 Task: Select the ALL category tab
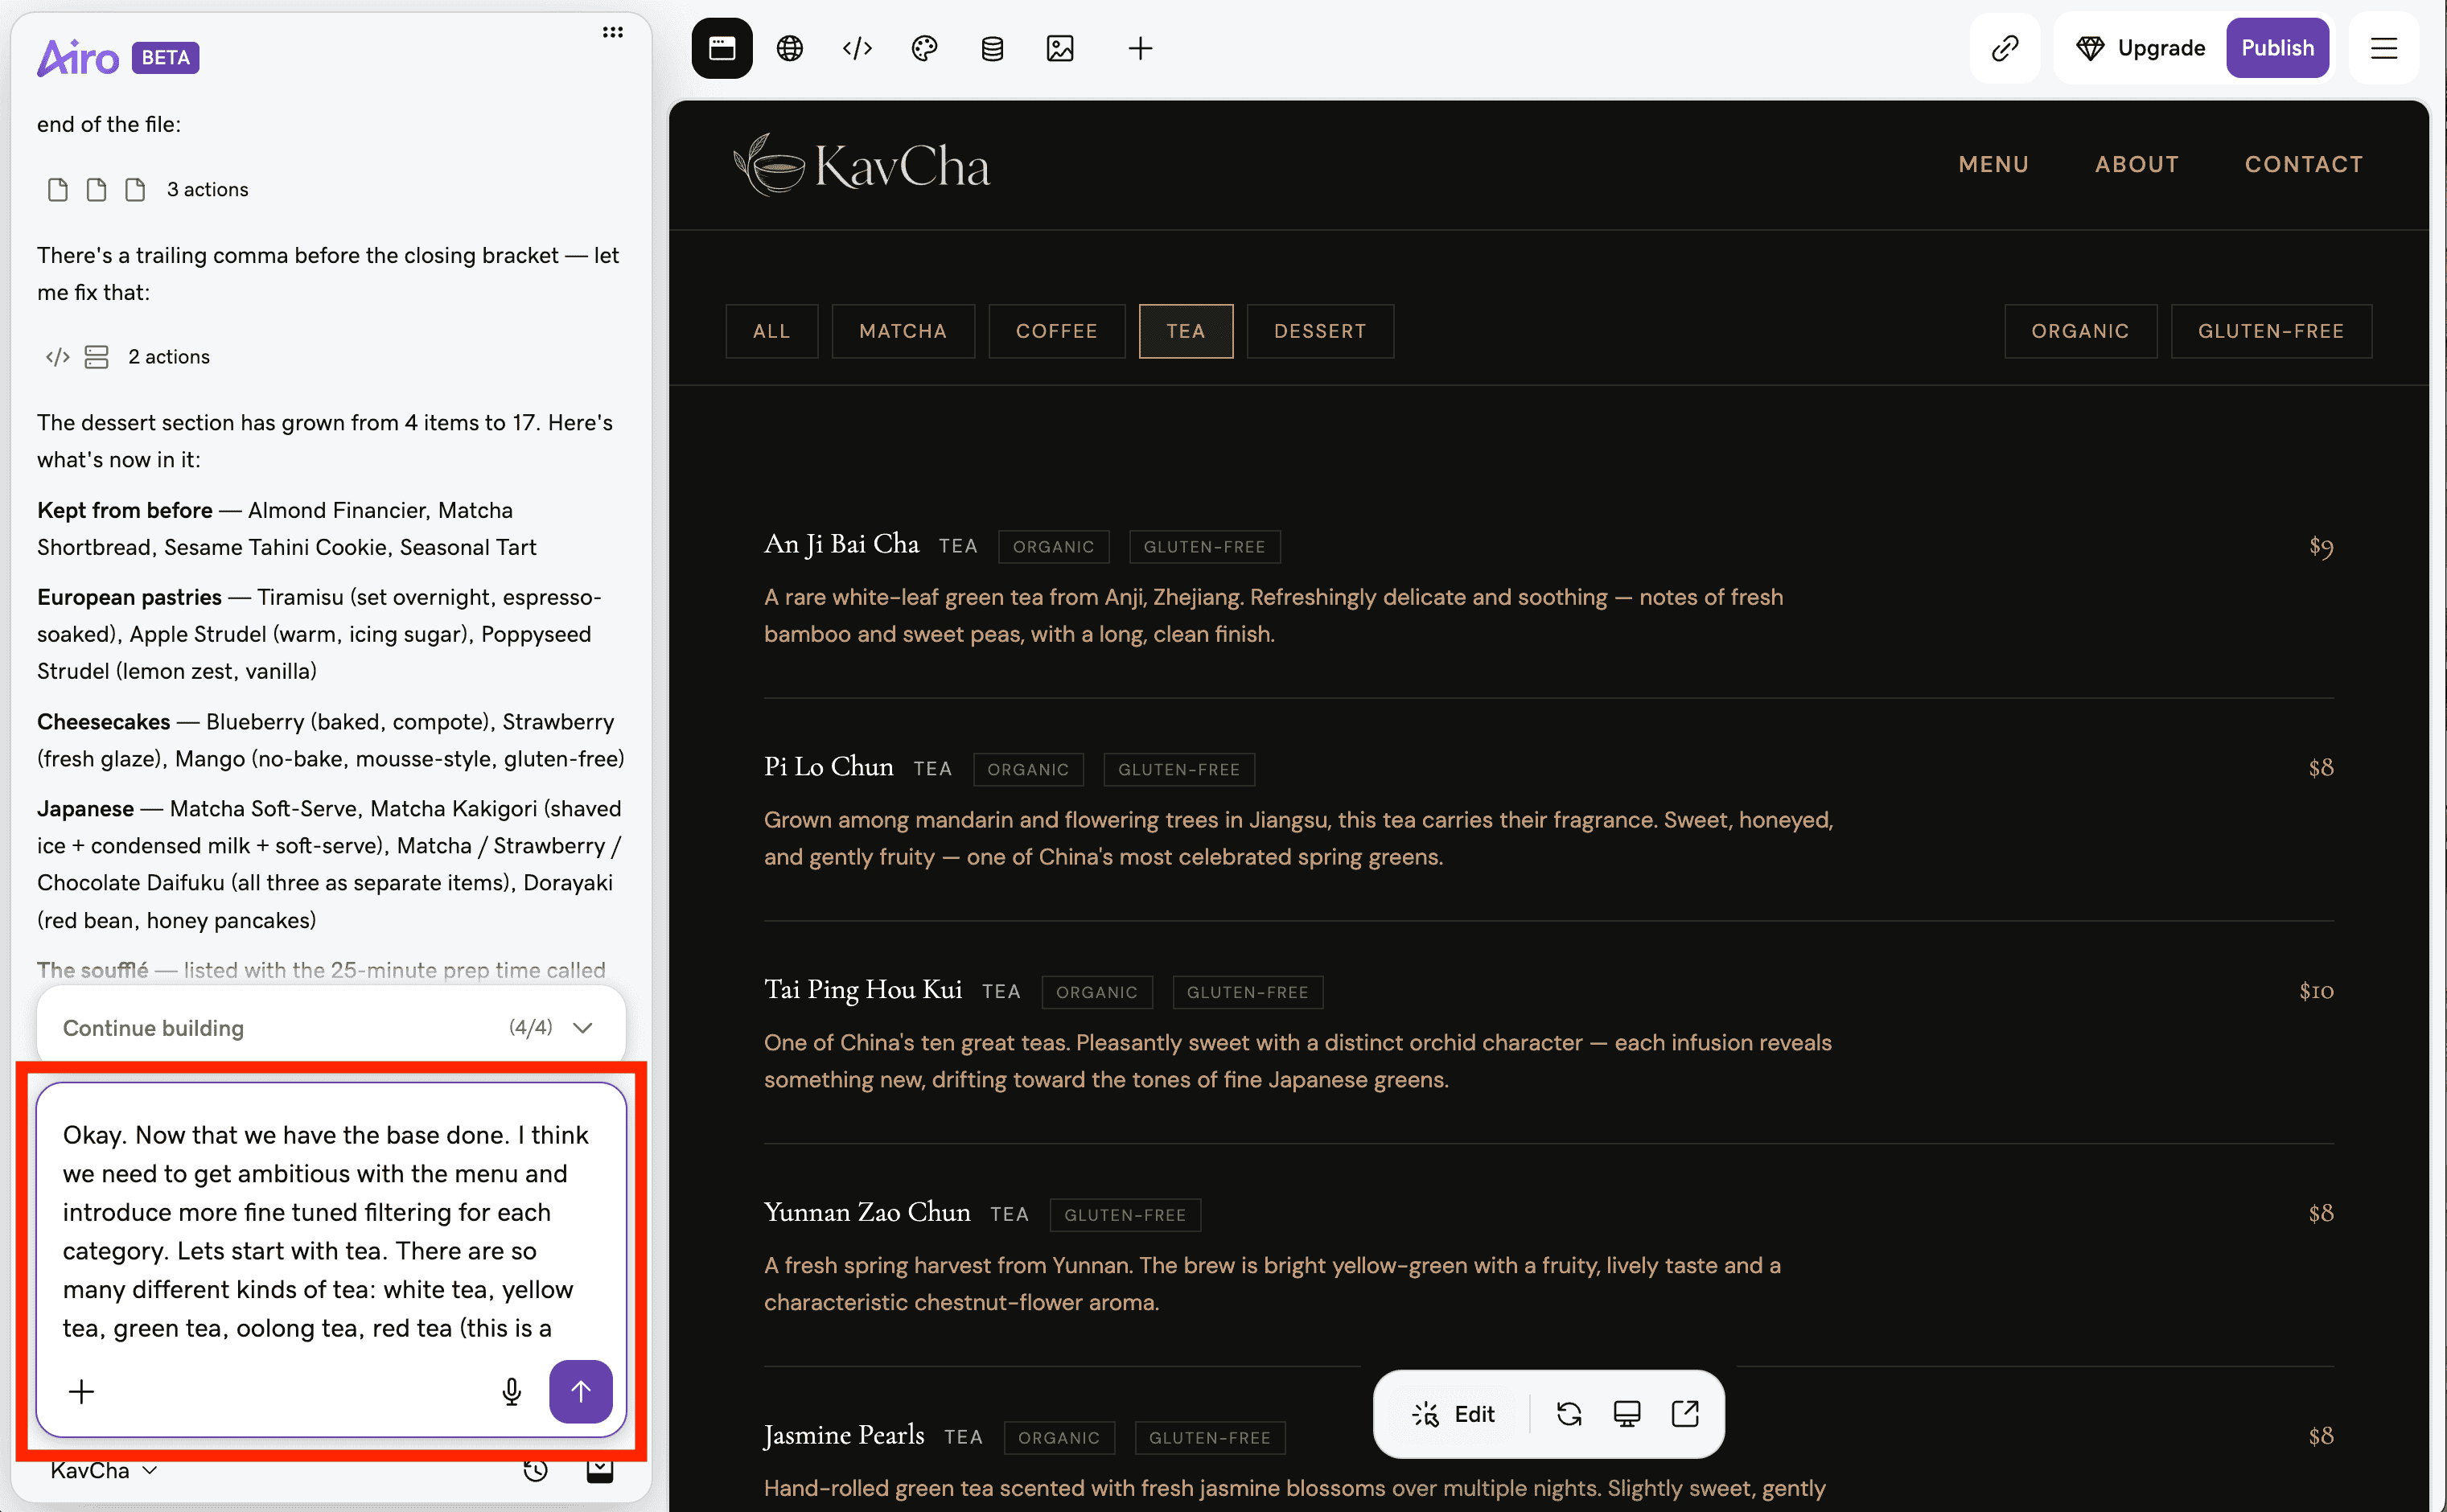771,331
